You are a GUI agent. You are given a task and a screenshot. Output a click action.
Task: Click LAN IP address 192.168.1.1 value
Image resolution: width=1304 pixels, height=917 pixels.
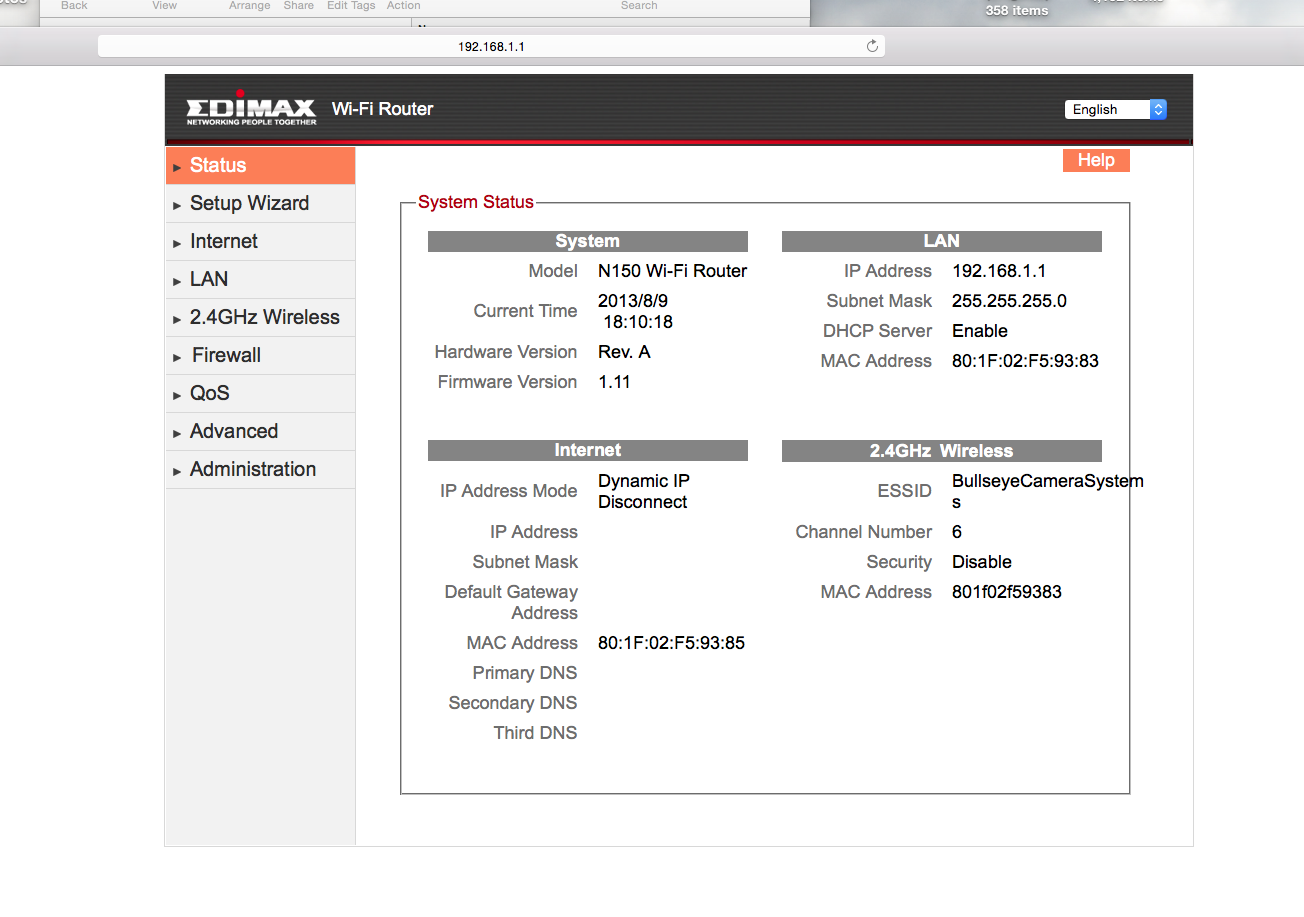tap(999, 271)
